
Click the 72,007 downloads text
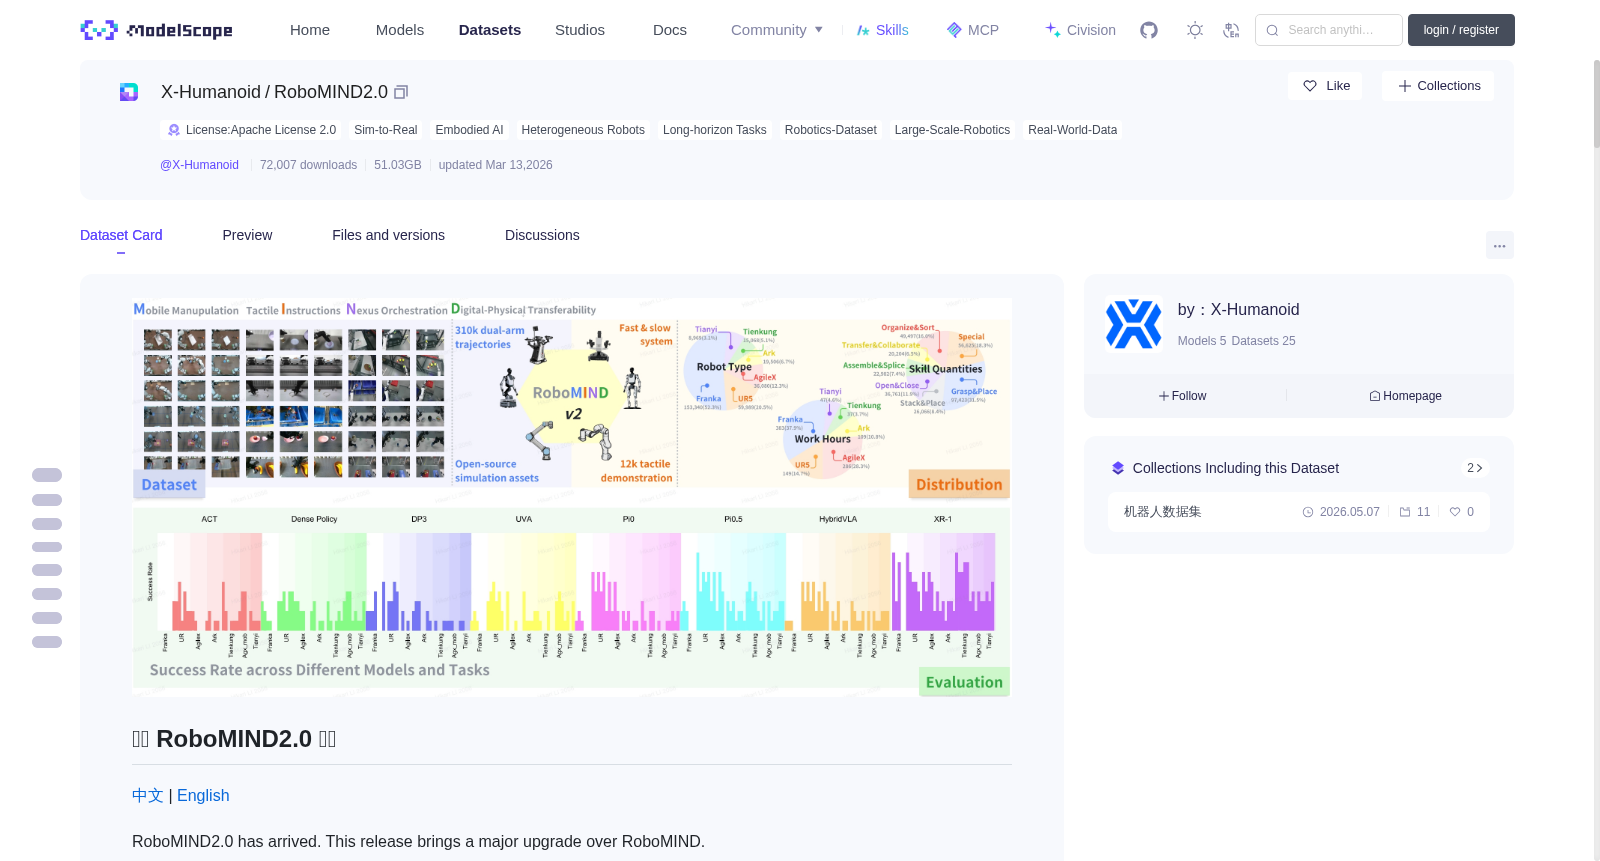coord(308,165)
